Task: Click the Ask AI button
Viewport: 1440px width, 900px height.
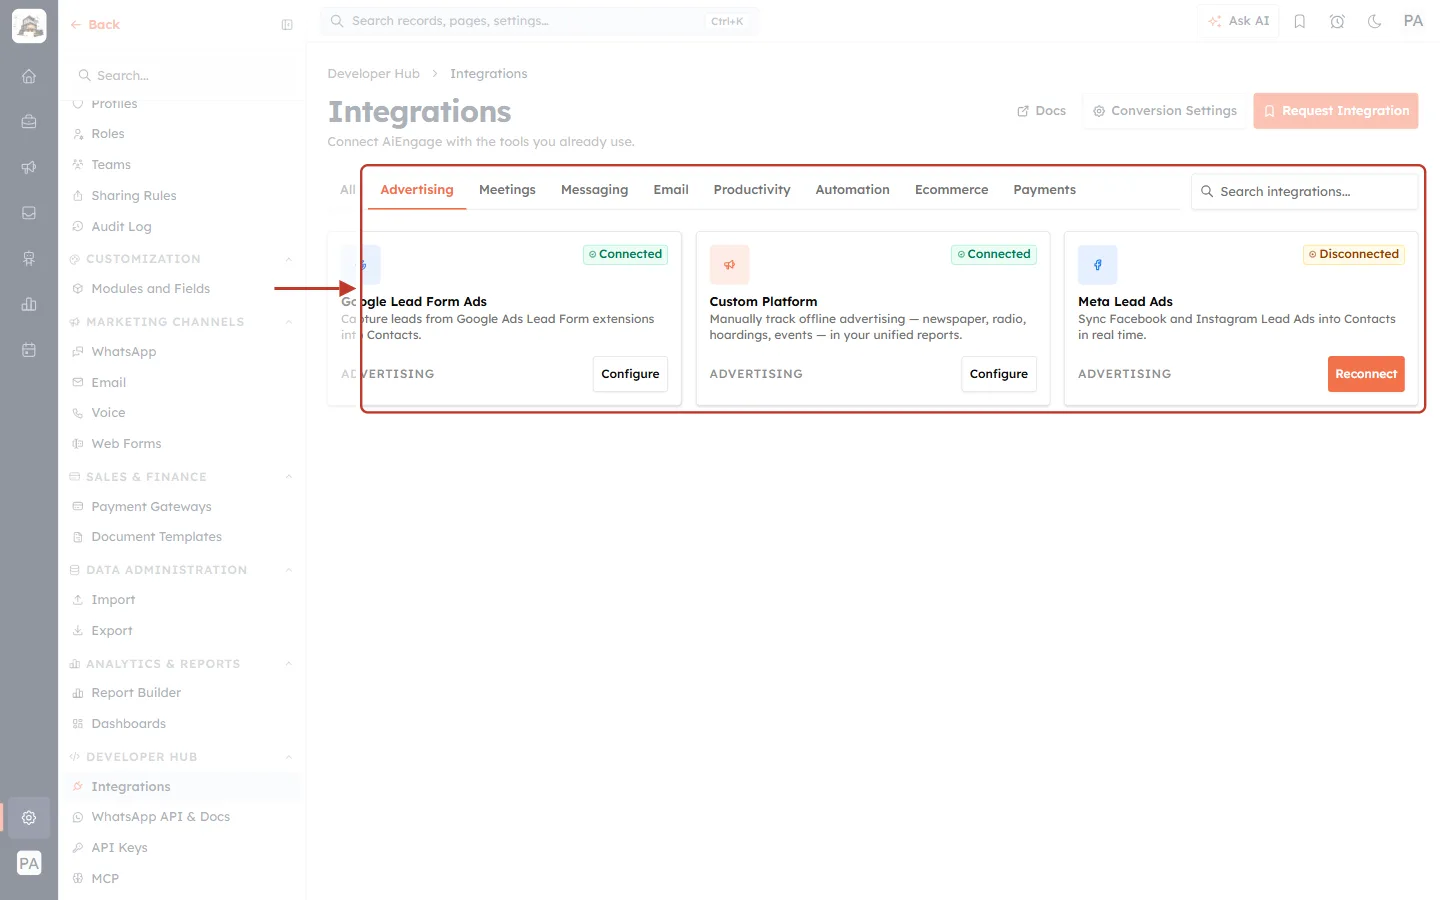Action: point(1239,21)
